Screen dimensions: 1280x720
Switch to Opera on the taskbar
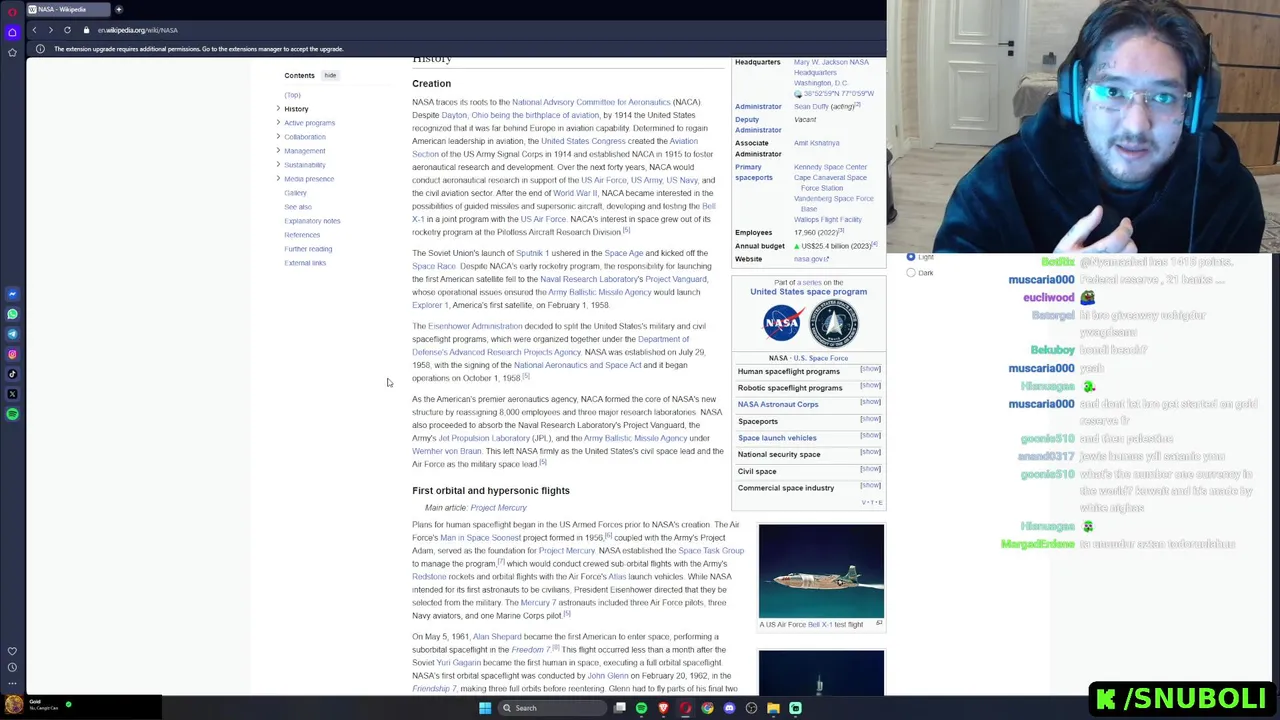pyautogui.click(x=685, y=708)
